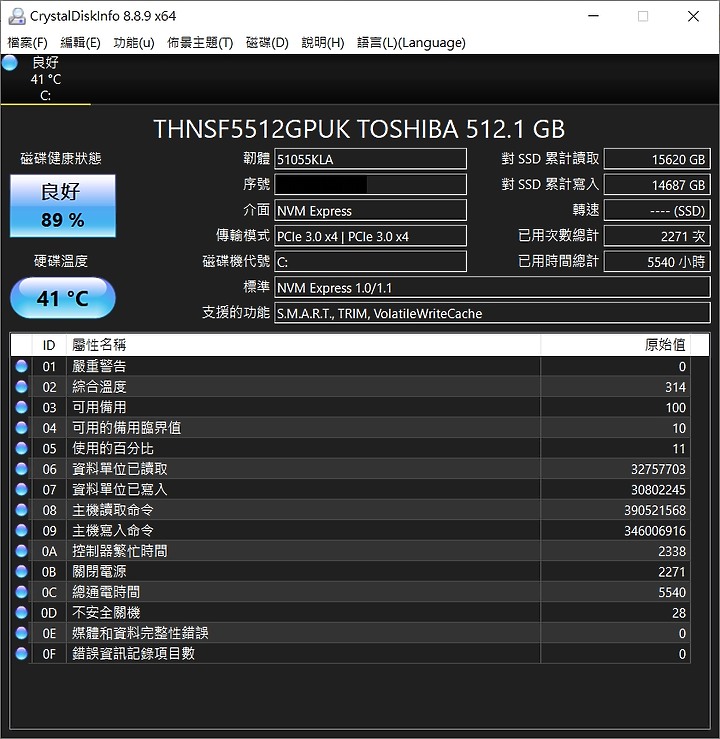The height and width of the screenshot is (739, 720).
Task: Click the 0E ID cell
Action: (x=49, y=633)
